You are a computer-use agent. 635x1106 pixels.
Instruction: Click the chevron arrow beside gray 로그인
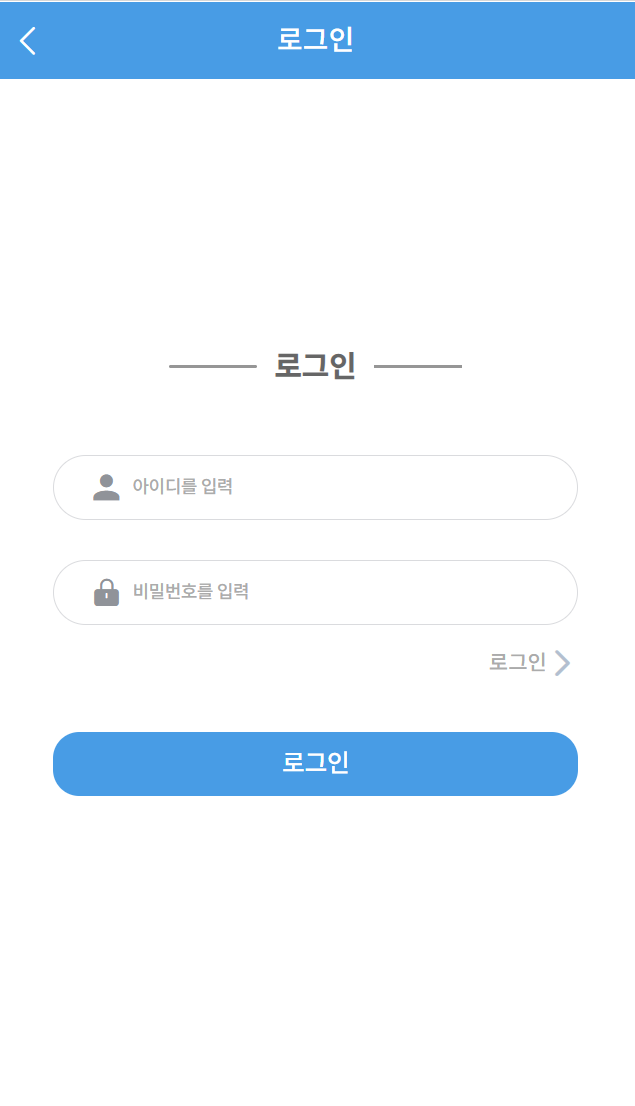point(563,662)
